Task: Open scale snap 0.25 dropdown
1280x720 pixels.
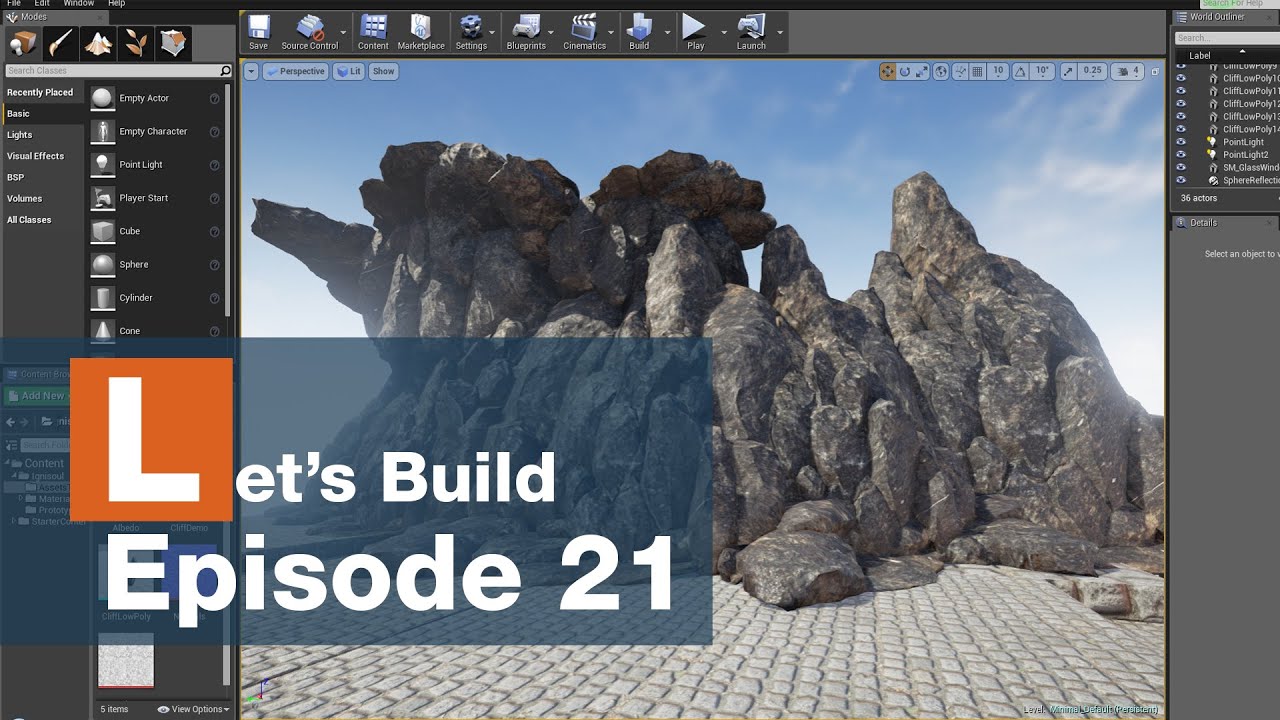Action: point(1092,71)
